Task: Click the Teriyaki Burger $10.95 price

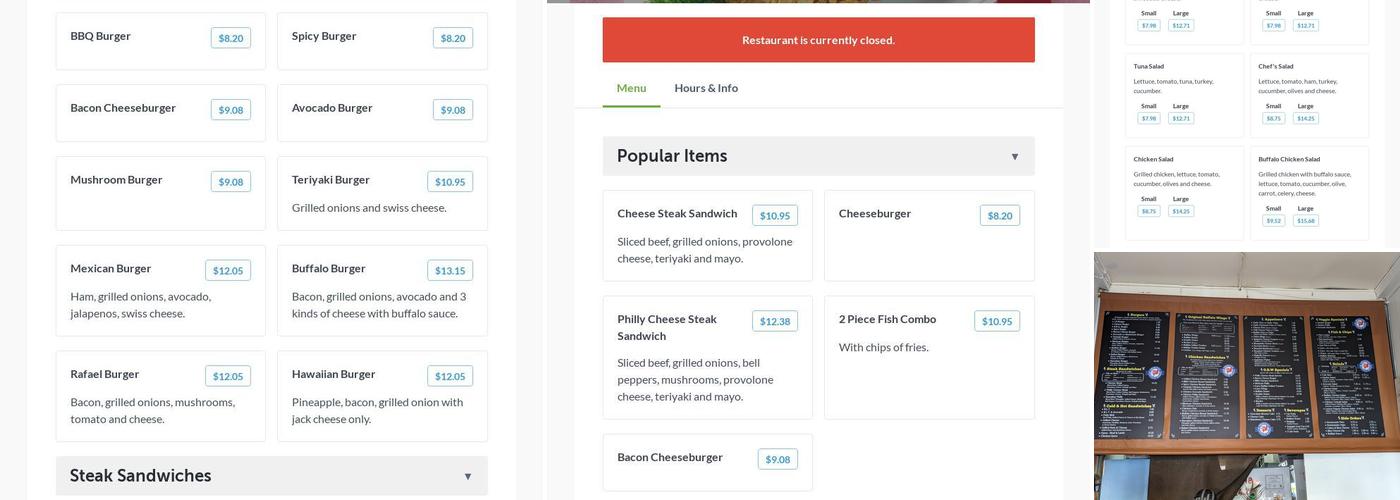Action: (x=450, y=182)
